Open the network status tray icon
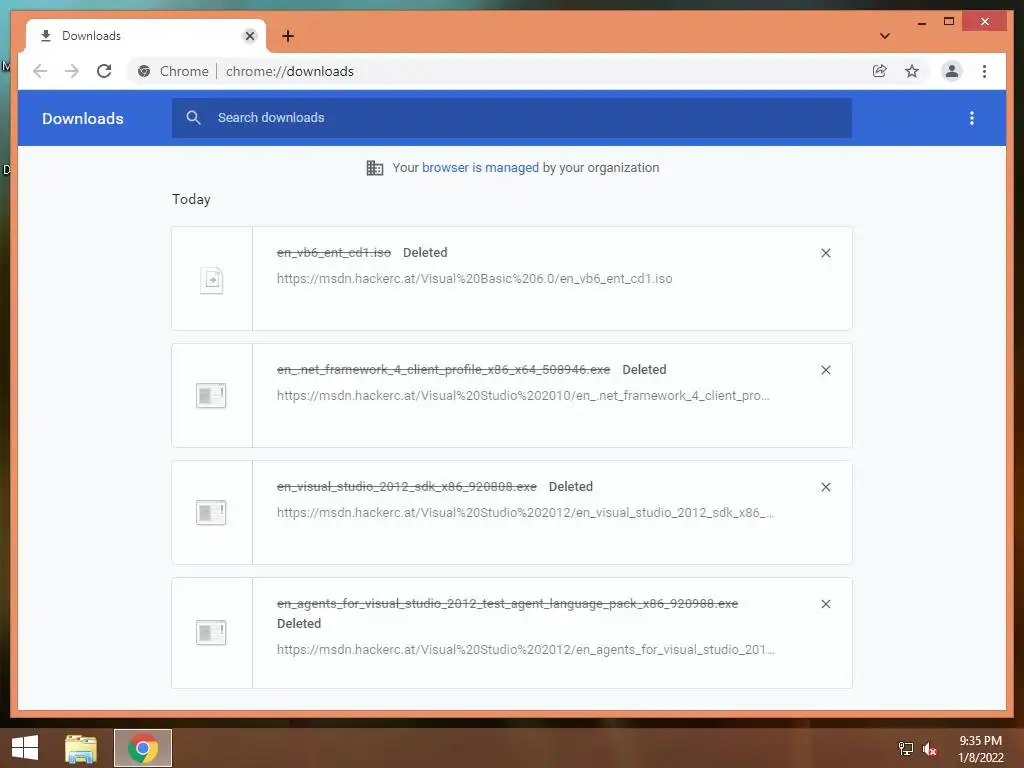 (x=905, y=749)
